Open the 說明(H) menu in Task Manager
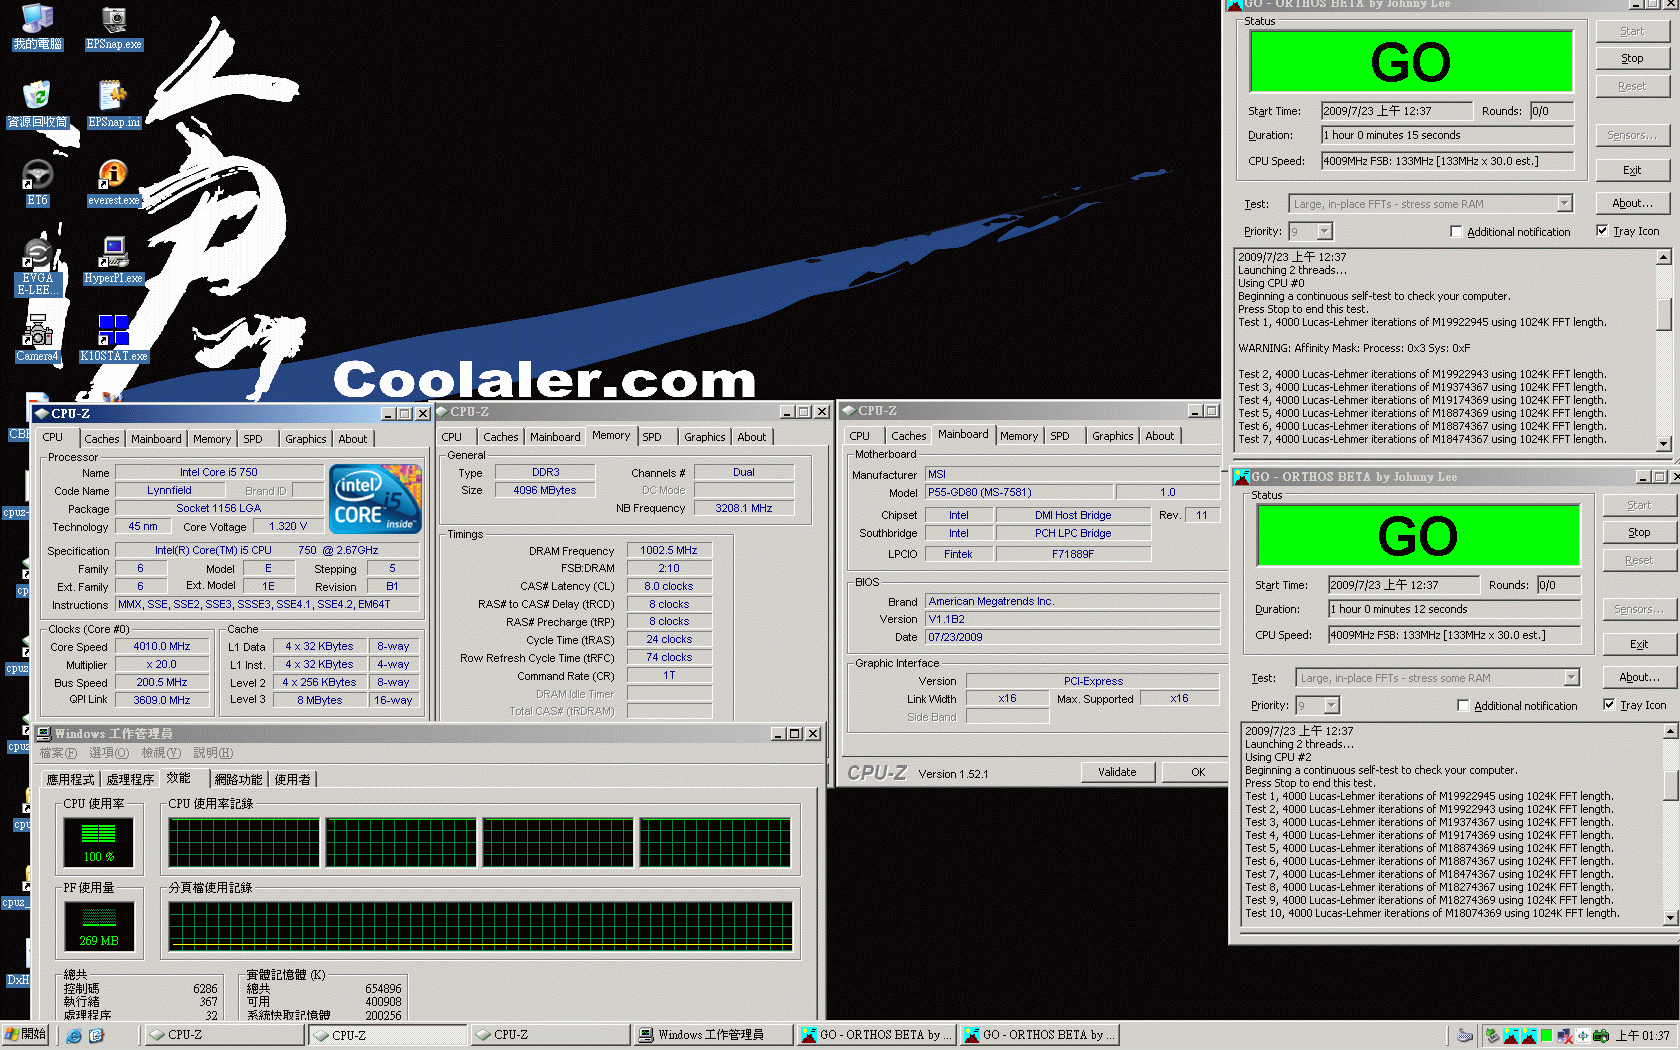This screenshot has width=1680, height=1050. pyautogui.click(x=213, y=753)
